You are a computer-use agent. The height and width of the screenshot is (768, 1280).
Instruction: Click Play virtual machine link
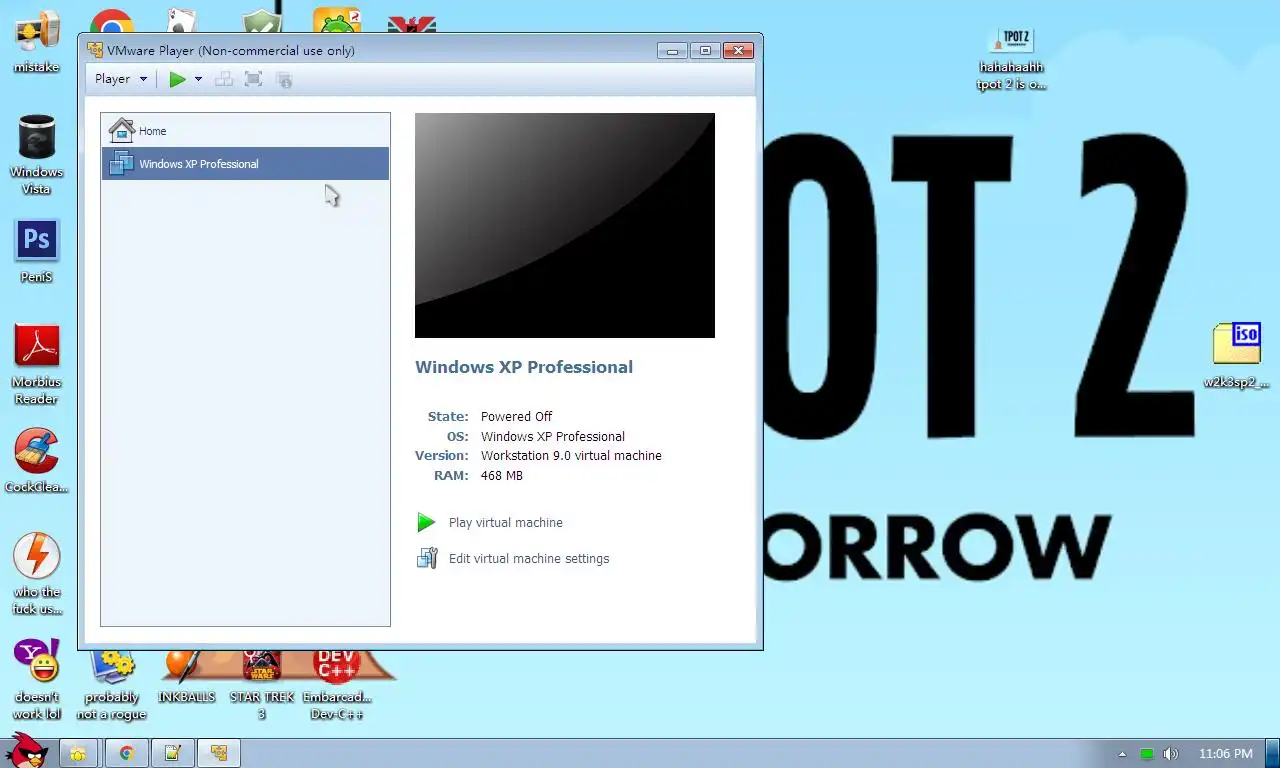coord(506,523)
